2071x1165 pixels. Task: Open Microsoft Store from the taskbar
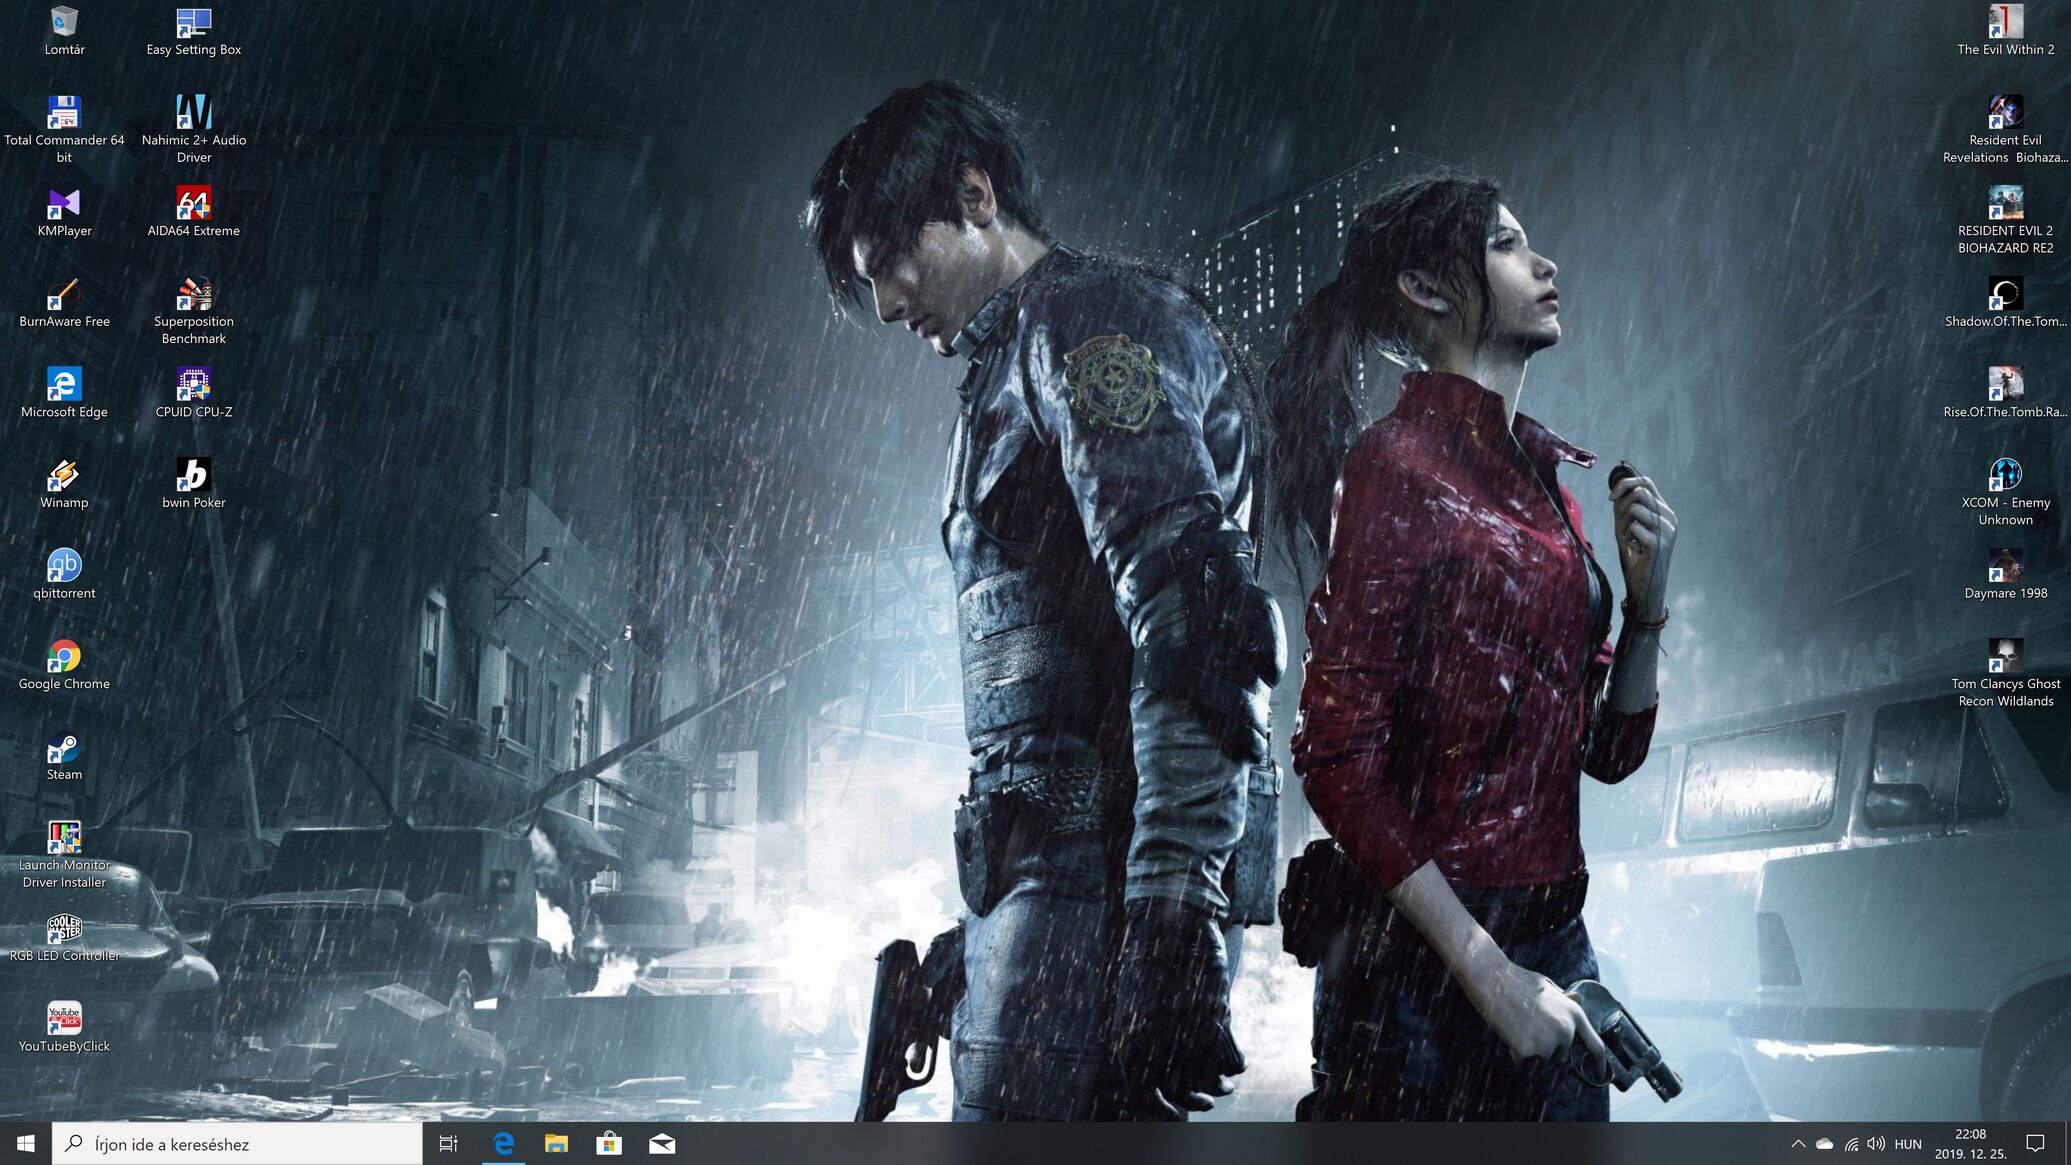[609, 1143]
